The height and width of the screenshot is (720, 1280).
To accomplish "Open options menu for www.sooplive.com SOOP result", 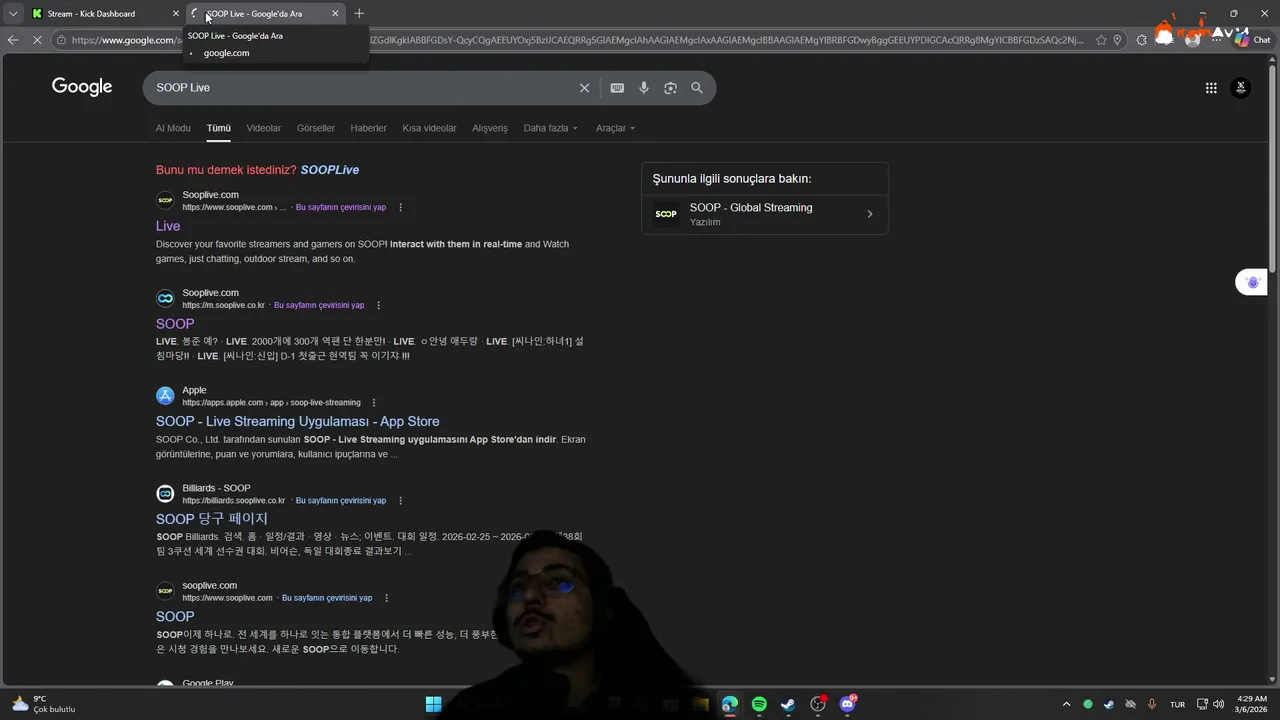I will pyautogui.click(x=387, y=598).
